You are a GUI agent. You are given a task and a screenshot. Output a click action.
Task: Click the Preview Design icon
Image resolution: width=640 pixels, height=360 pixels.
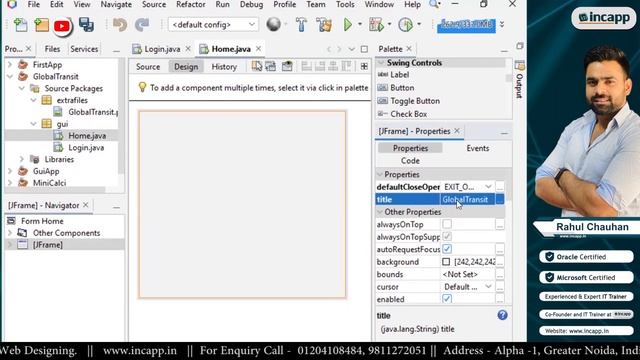tap(287, 66)
